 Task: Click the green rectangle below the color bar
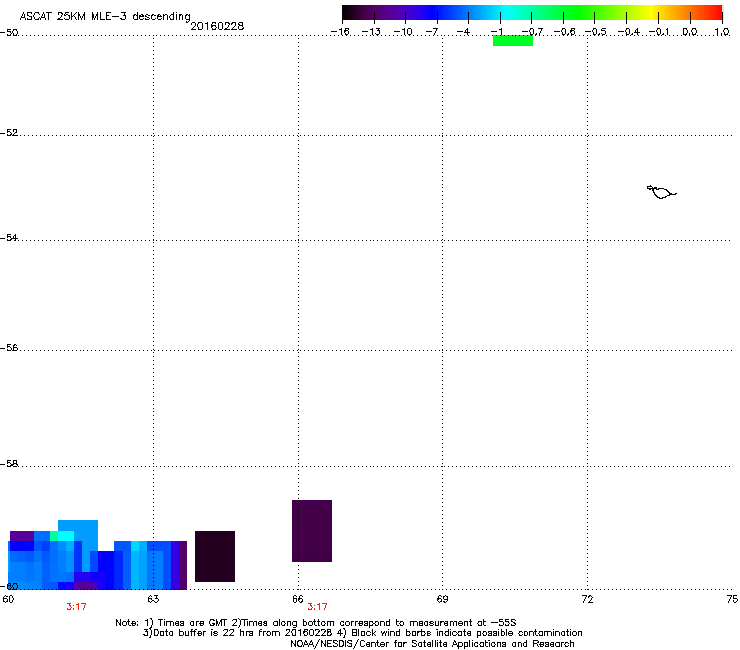513,41
